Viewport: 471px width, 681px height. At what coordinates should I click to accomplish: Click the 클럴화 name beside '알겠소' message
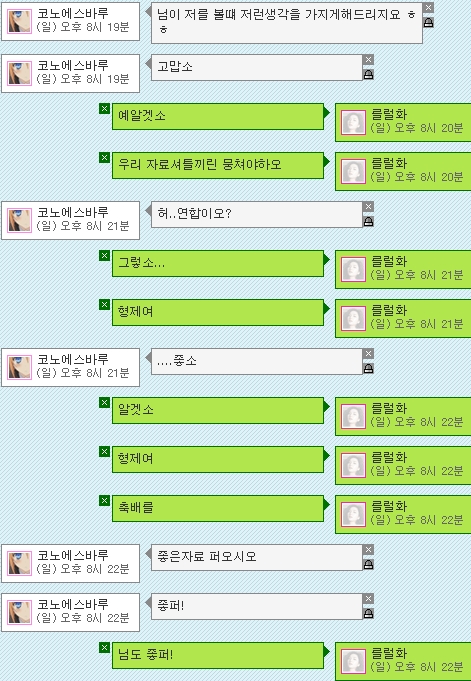click(389, 408)
